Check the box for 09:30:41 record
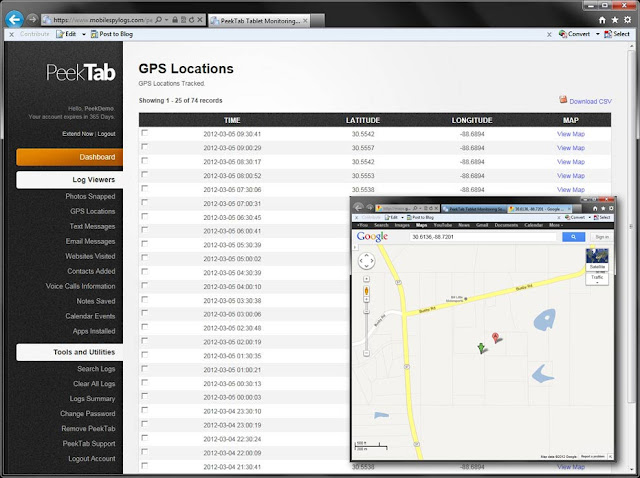640x478 pixels. [x=144, y=133]
